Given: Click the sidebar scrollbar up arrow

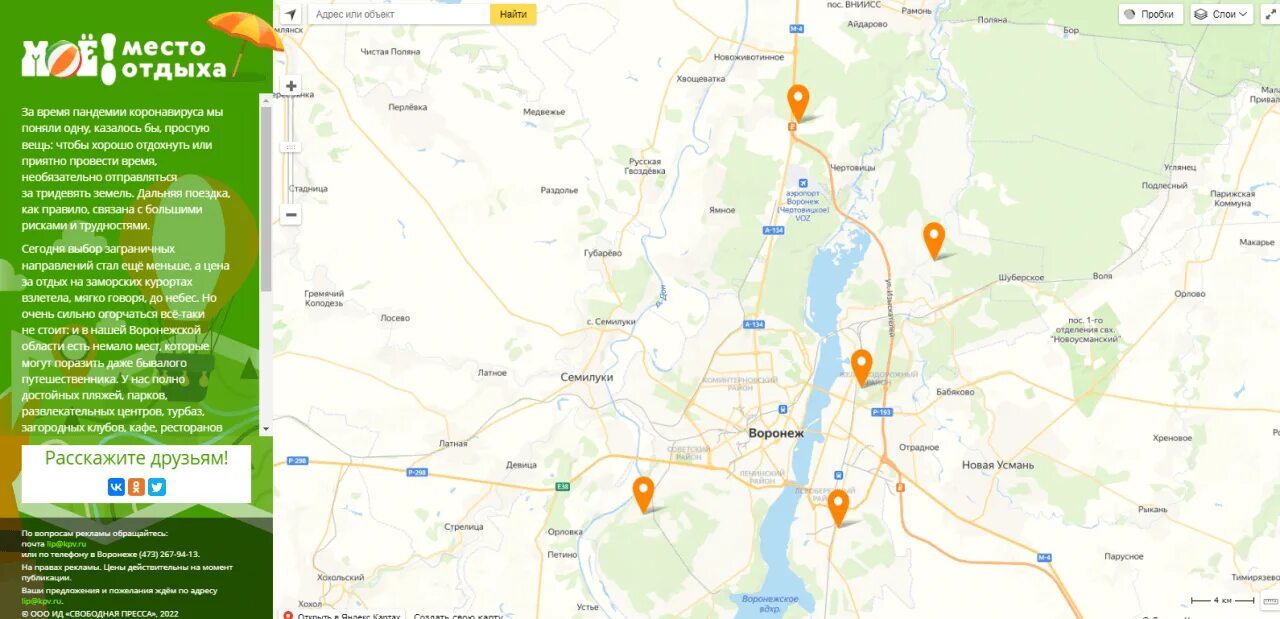Looking at the screenshot, I should [266, 100].
